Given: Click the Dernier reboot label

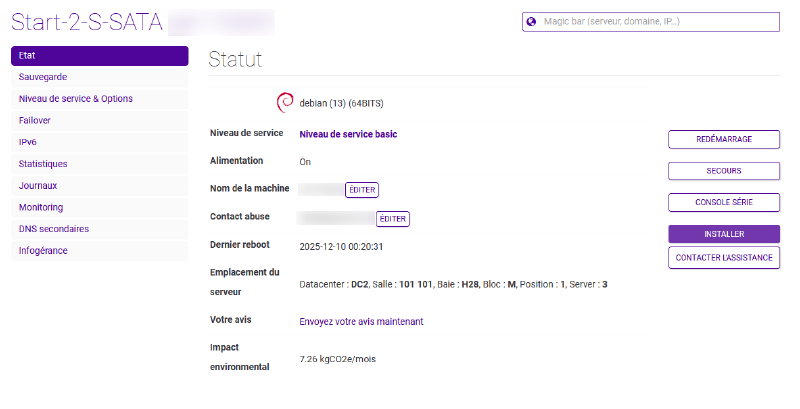Looking at the screenshot, I should pos(240,245).
